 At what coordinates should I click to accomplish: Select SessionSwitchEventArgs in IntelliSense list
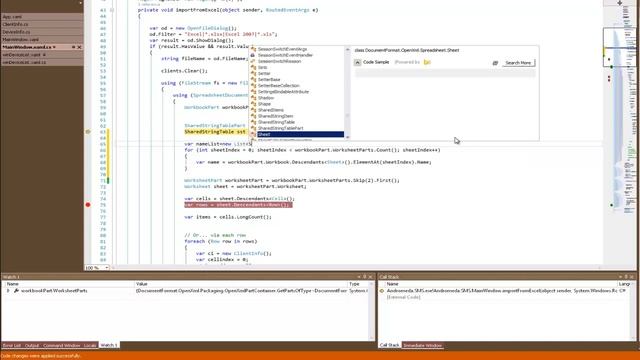tap(282, 49)
